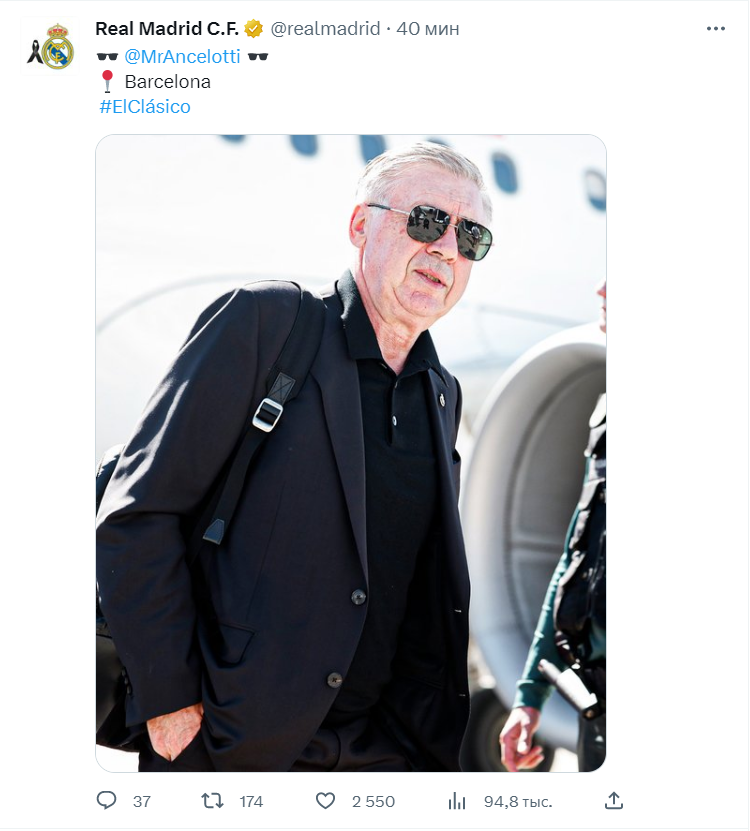
Task: Click the red location pin emoji
Action: [x=108, y=81]
